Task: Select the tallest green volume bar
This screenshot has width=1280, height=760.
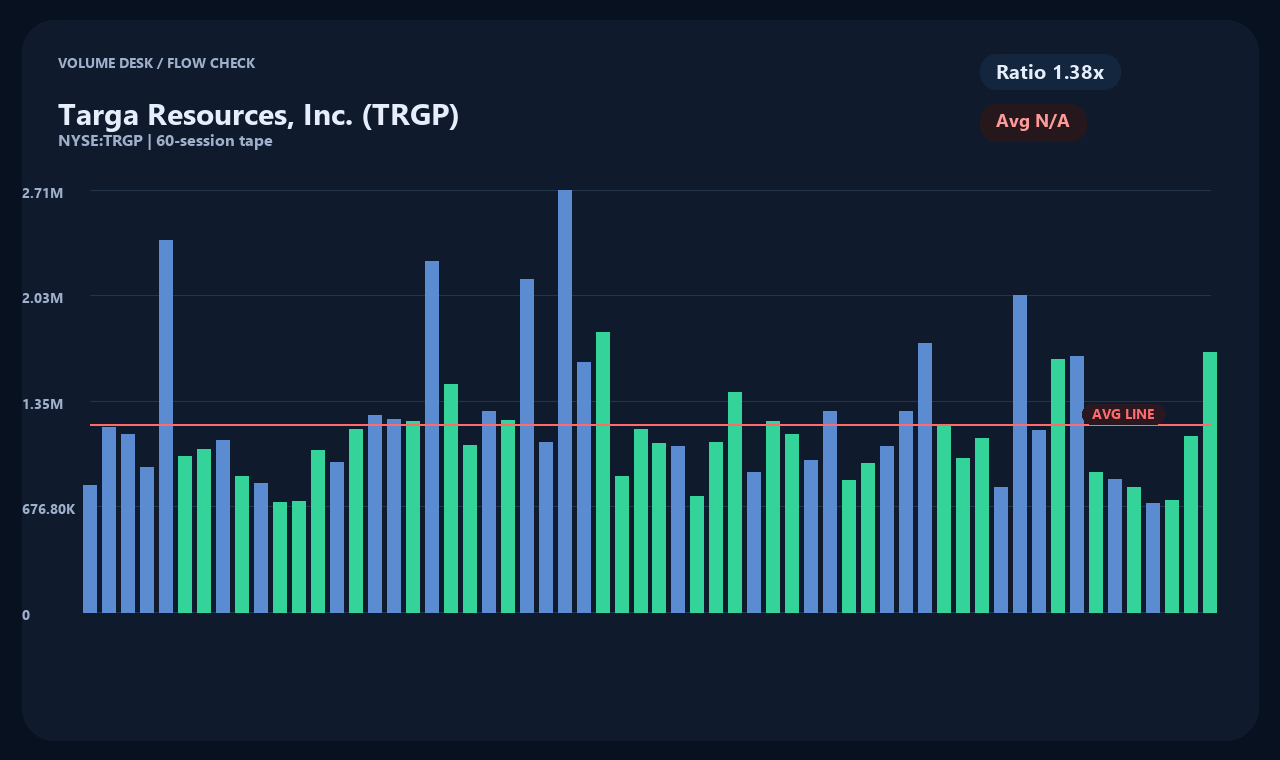Action: pos(603,472)
